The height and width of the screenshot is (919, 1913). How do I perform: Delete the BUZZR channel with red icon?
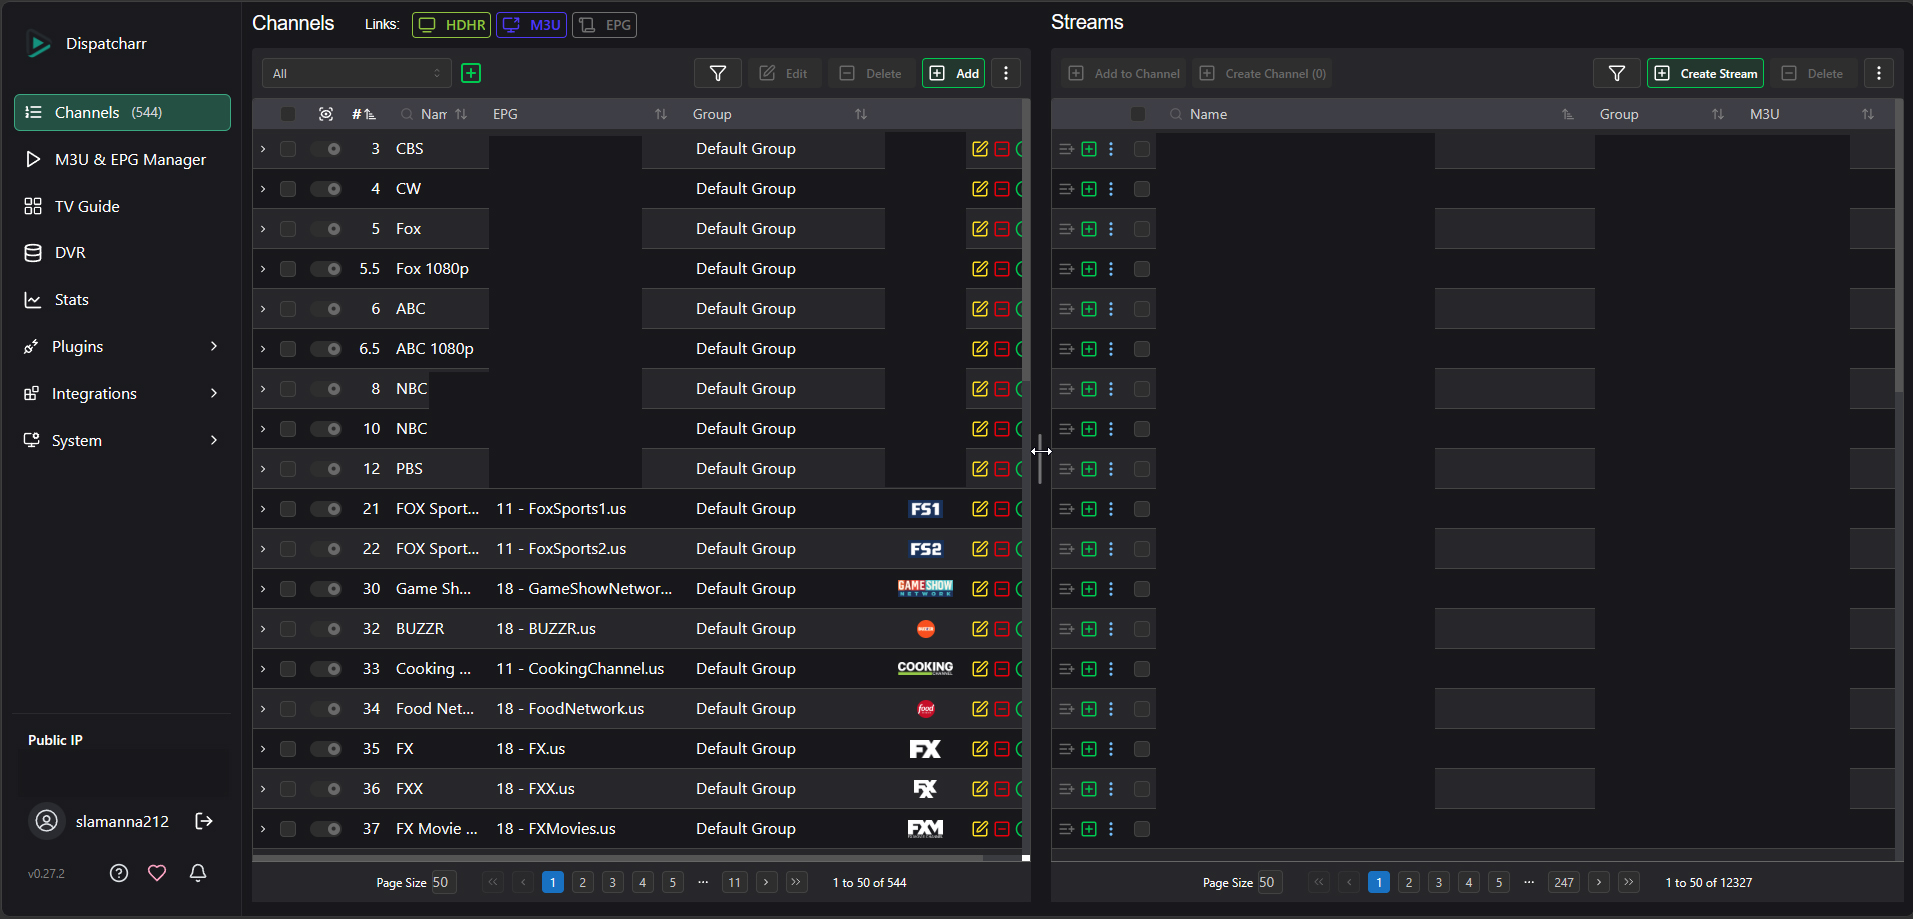pos(1002,629)
